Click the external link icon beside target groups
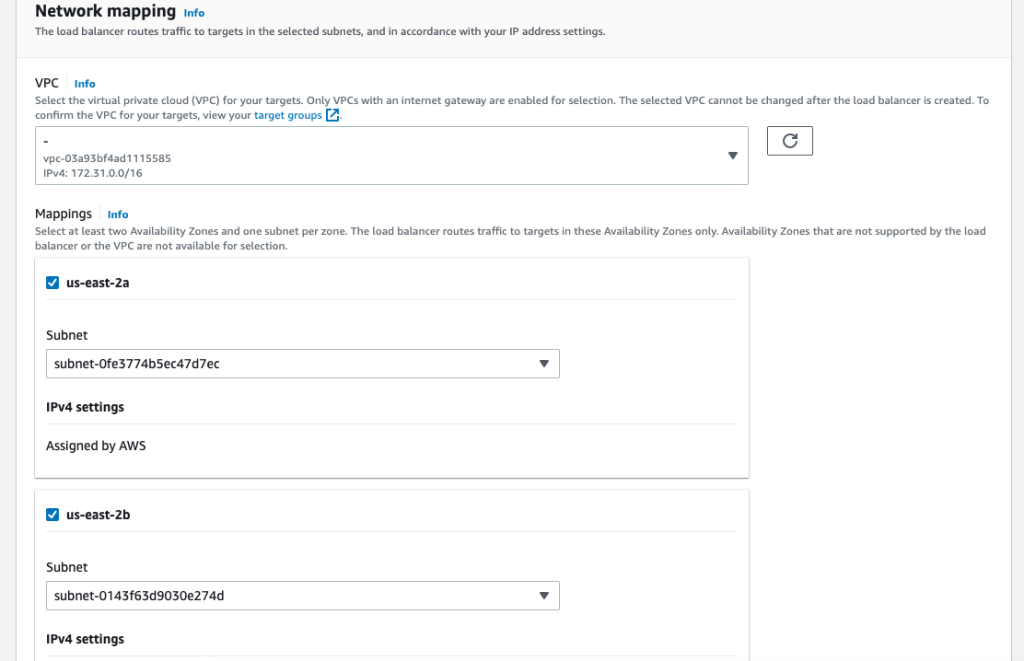 tap(333, 115)
